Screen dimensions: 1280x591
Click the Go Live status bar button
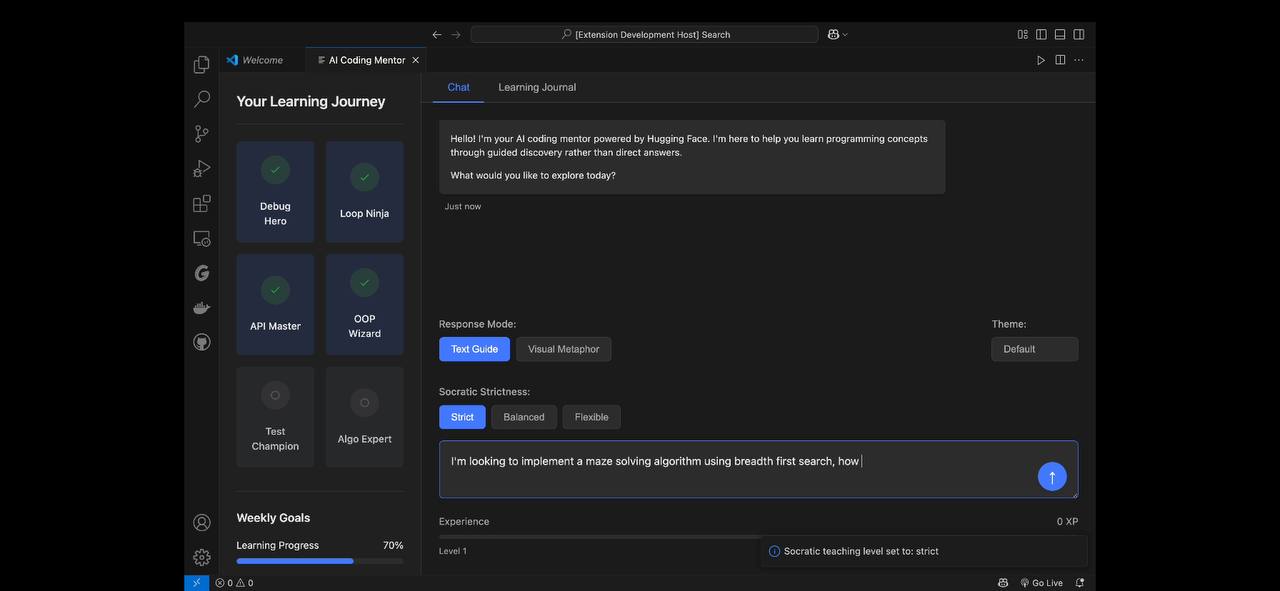[1042, 583]
